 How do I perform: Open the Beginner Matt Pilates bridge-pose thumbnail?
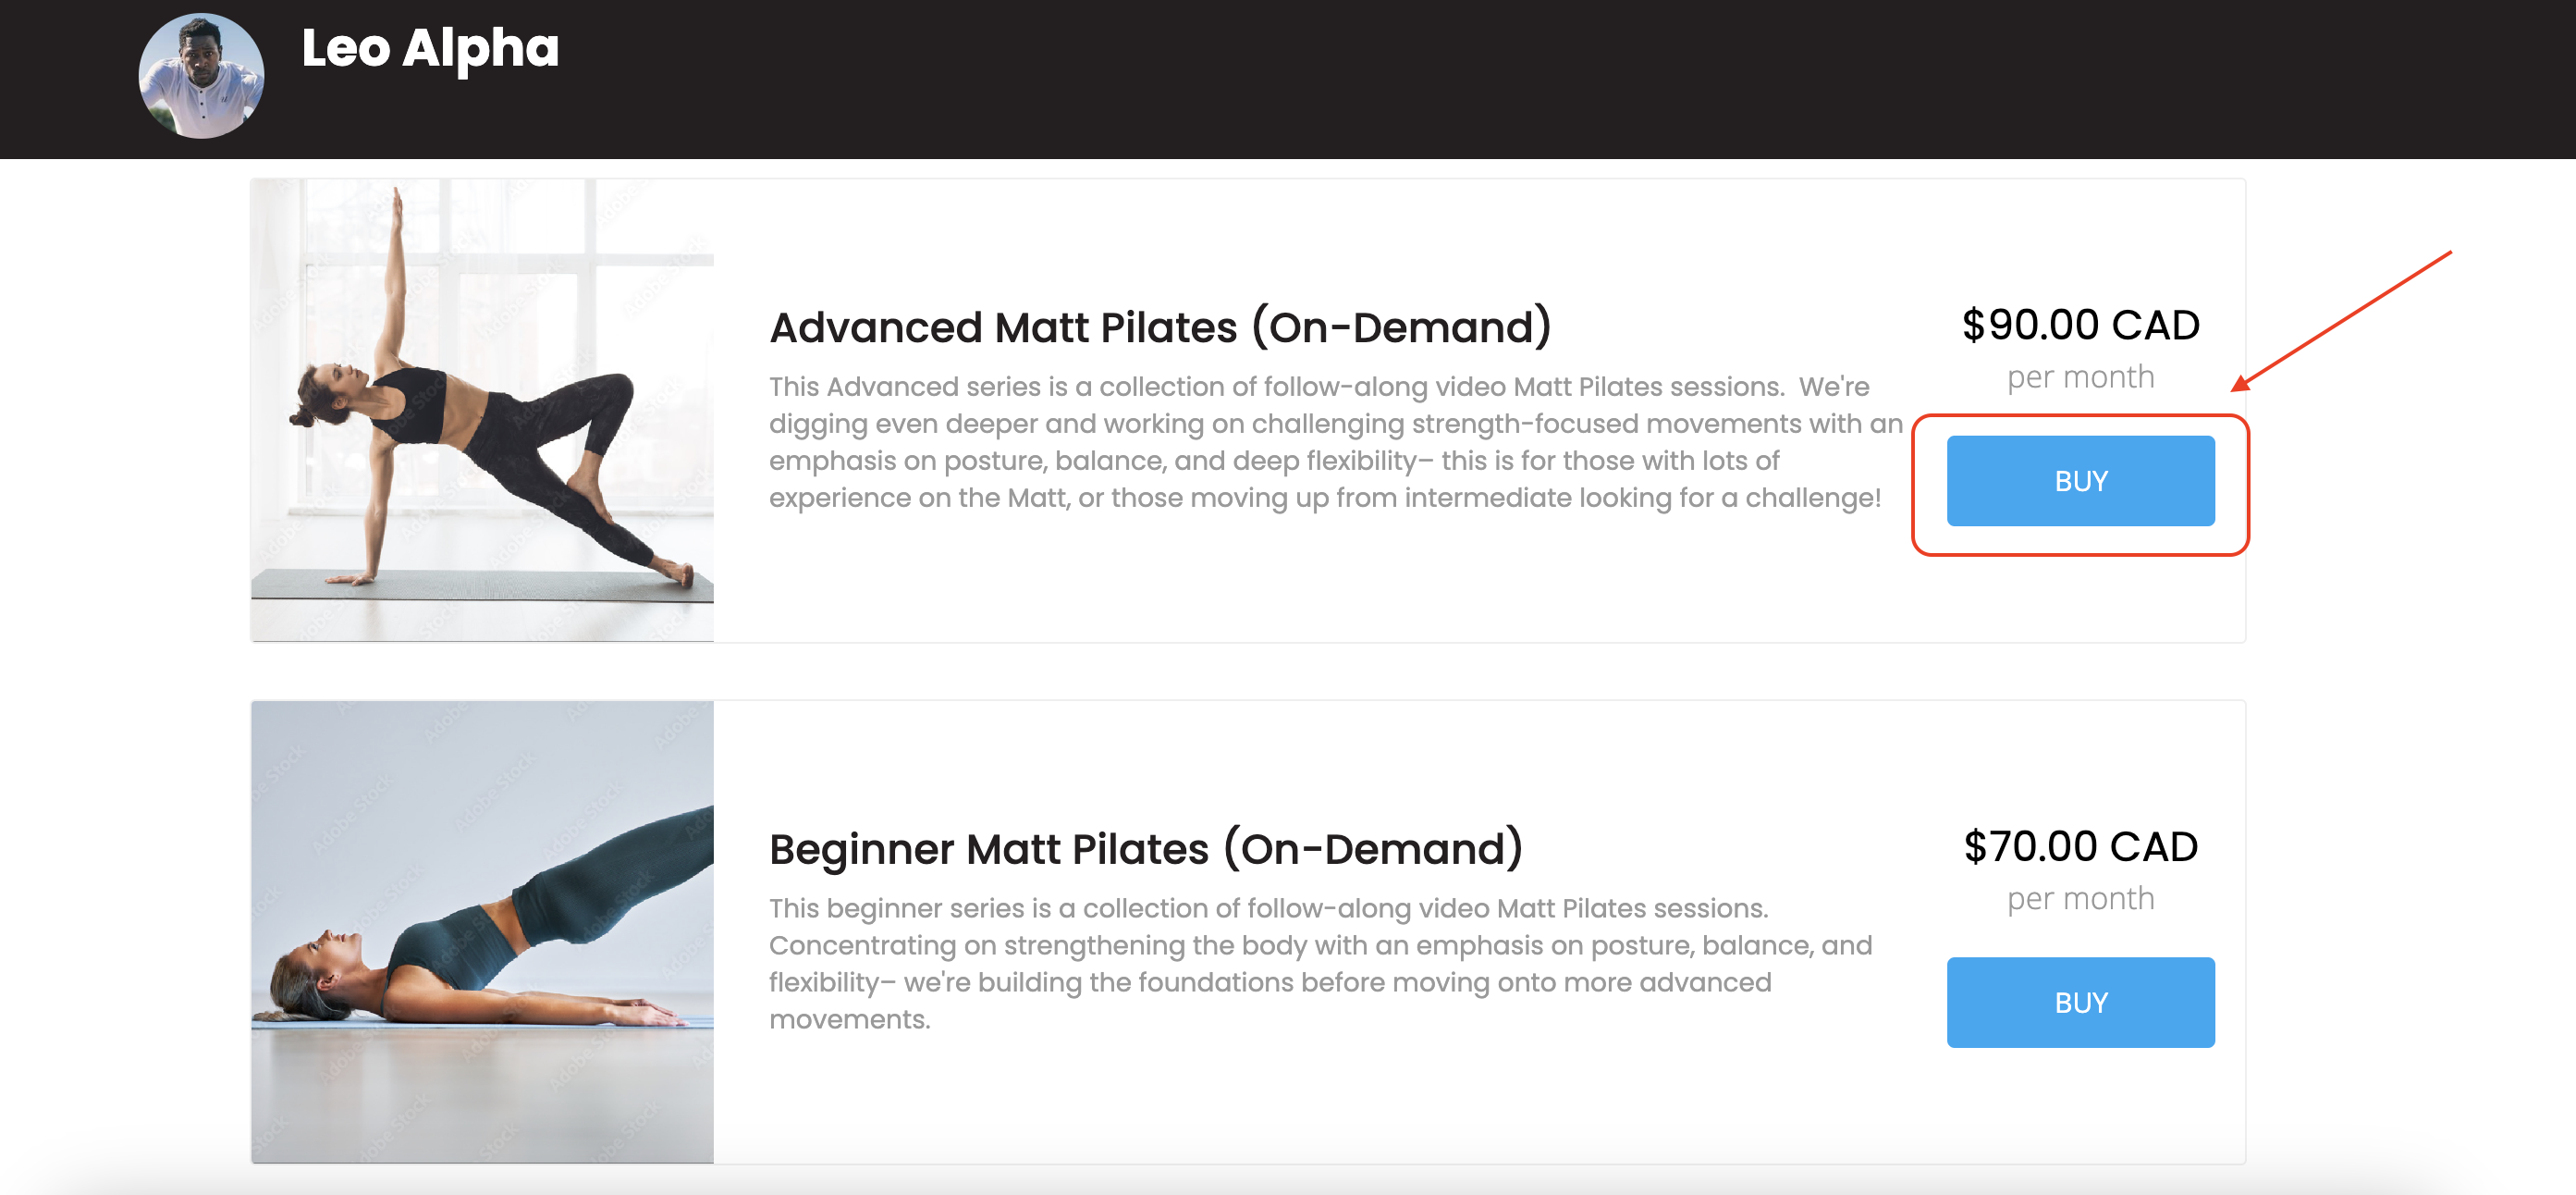[x=482, y=931]
